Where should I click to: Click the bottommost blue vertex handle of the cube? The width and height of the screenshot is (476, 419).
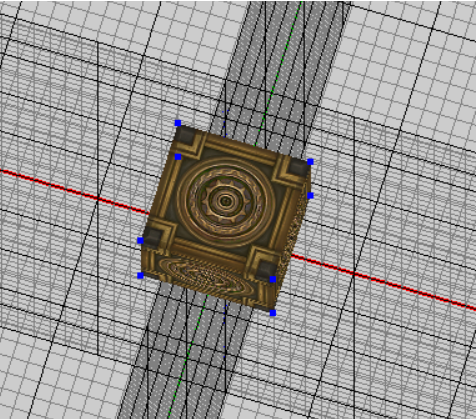pos(273,313)
